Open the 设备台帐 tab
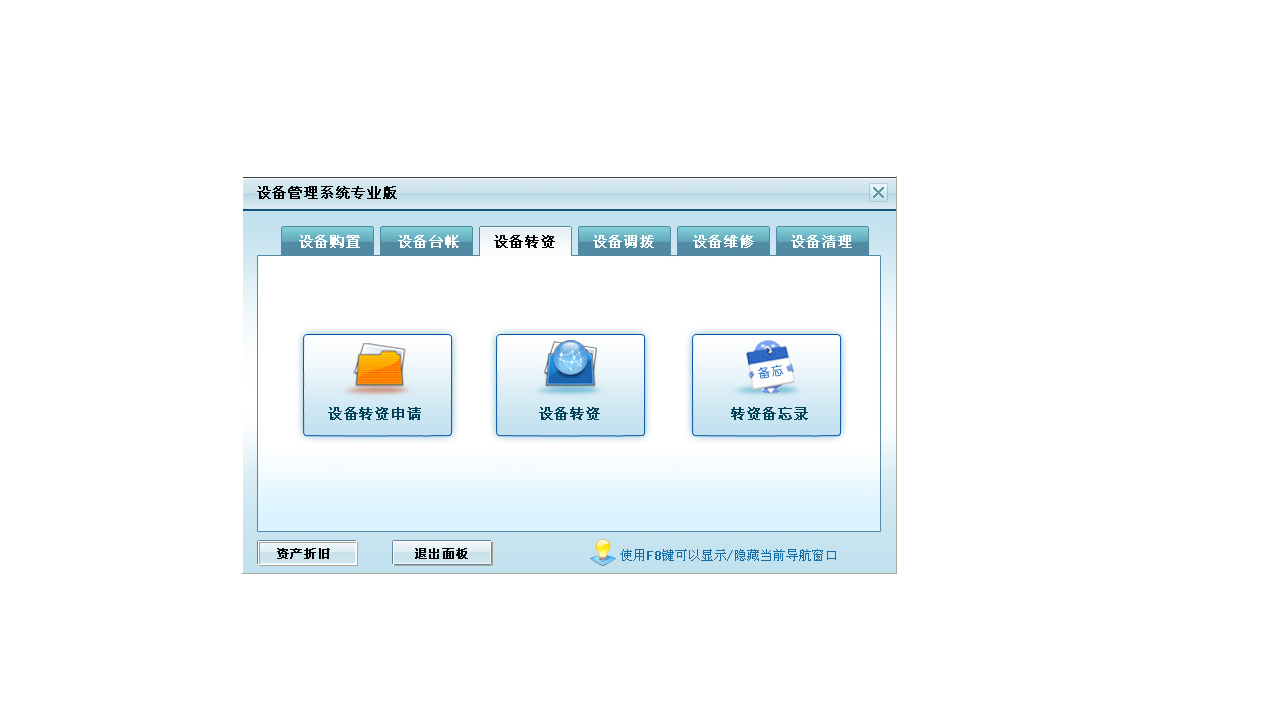Viewport: 1280px width, 720px height. [426, 240]
